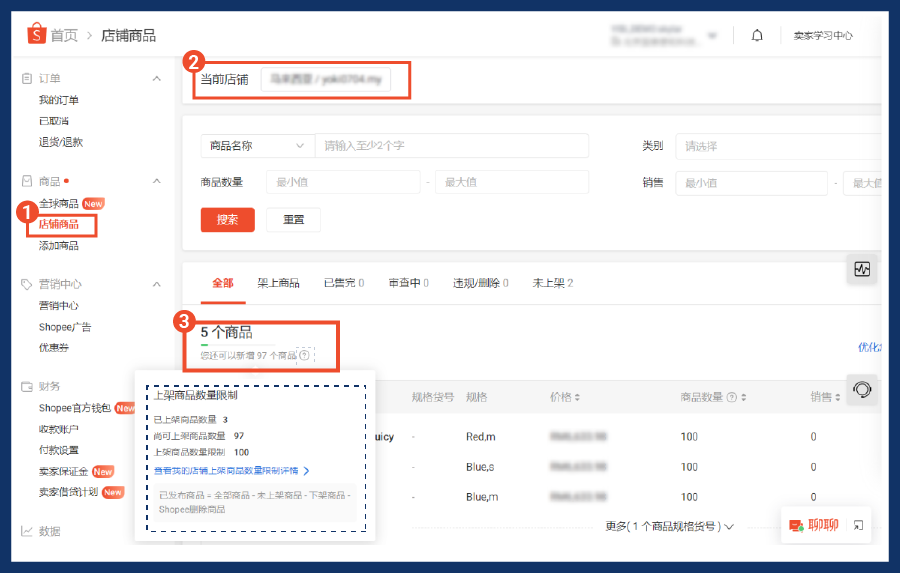
Task: Open 卖家学习中心 link
Action: pyautogui.click(x=823, y=36)
